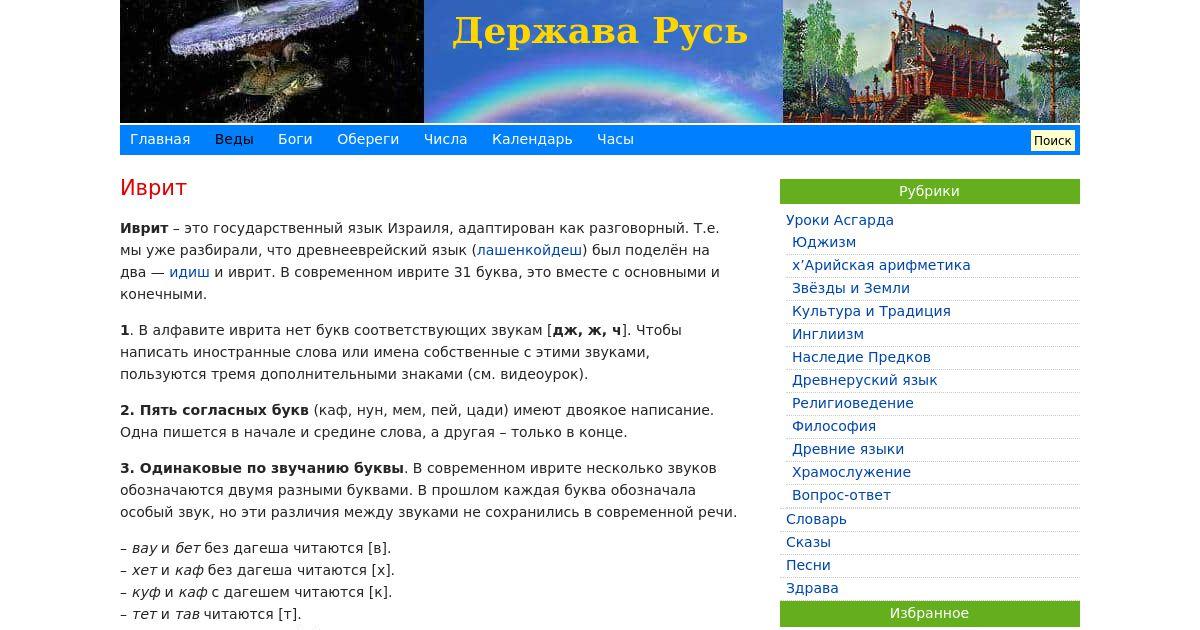Open the Юджизм category

click(x=824, y=242)
